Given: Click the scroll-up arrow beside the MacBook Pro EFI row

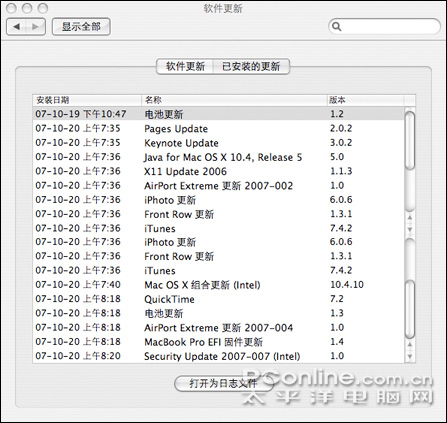Looking at the screenshot, I should point(410,344).
